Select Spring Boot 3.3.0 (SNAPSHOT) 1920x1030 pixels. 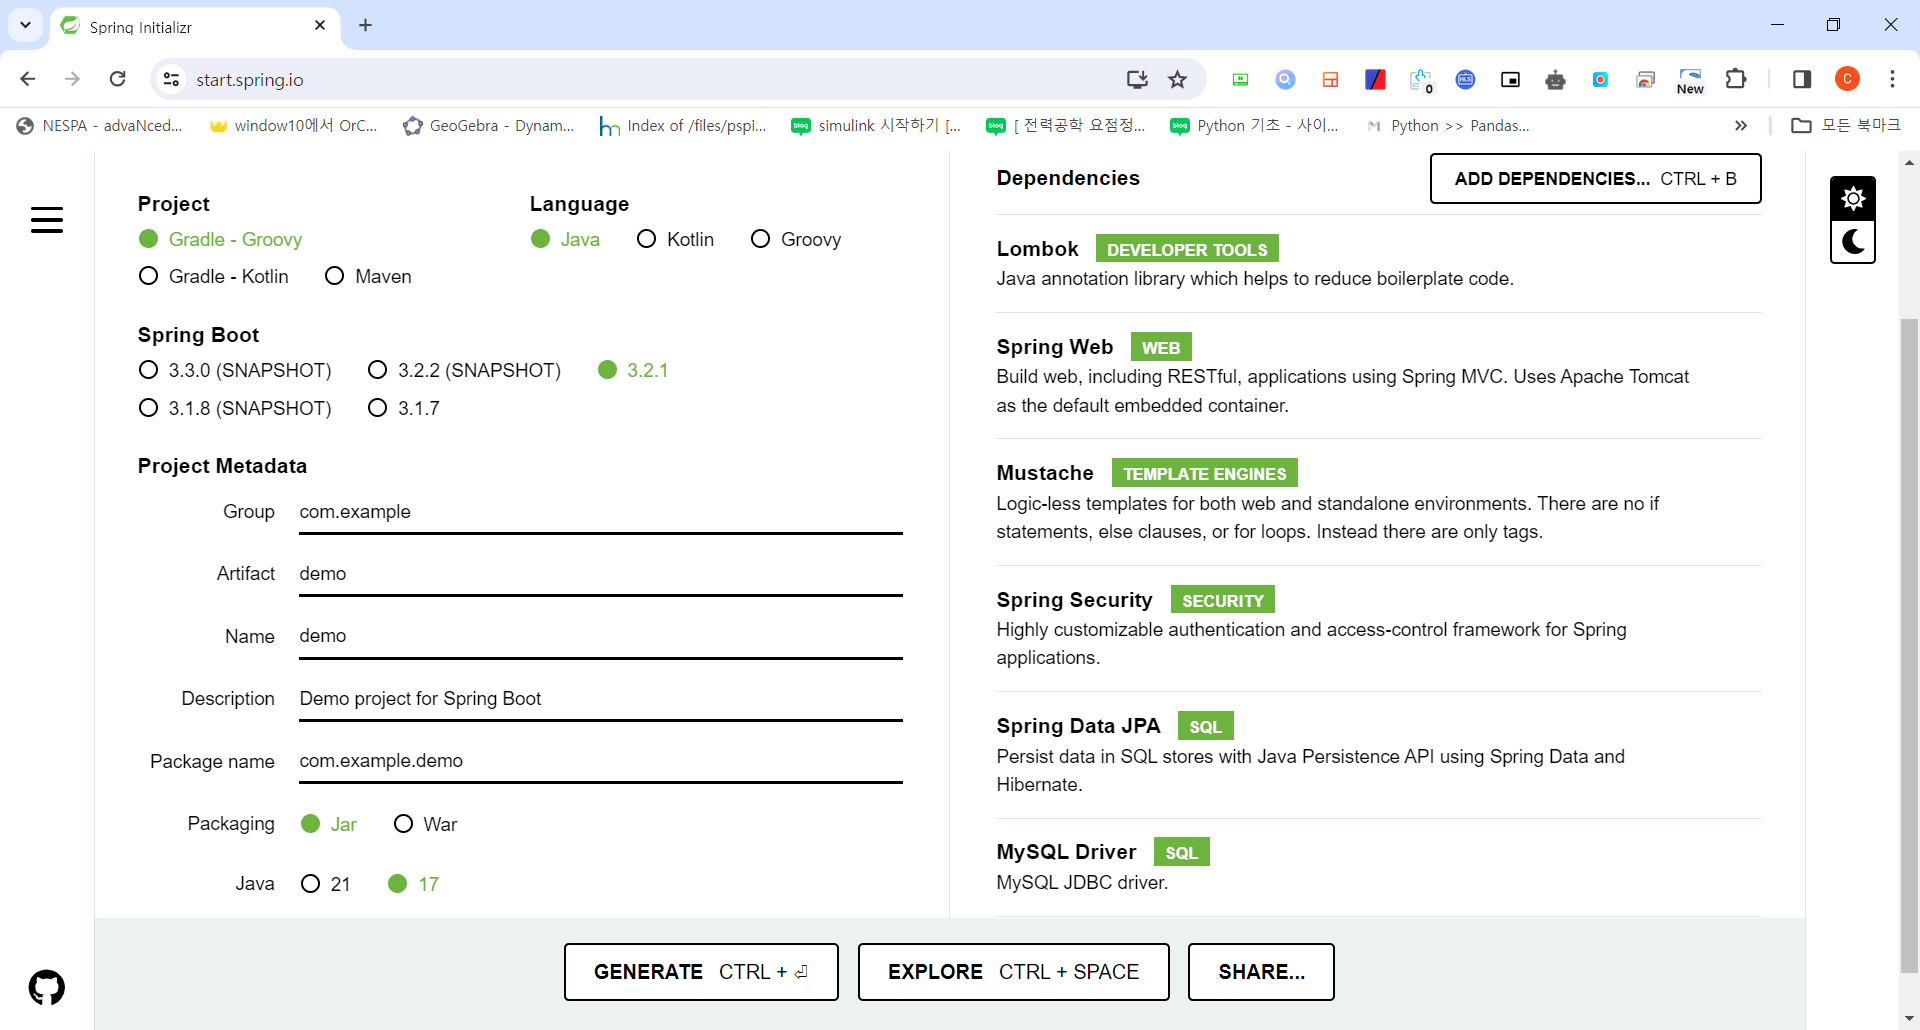point(235,370)
